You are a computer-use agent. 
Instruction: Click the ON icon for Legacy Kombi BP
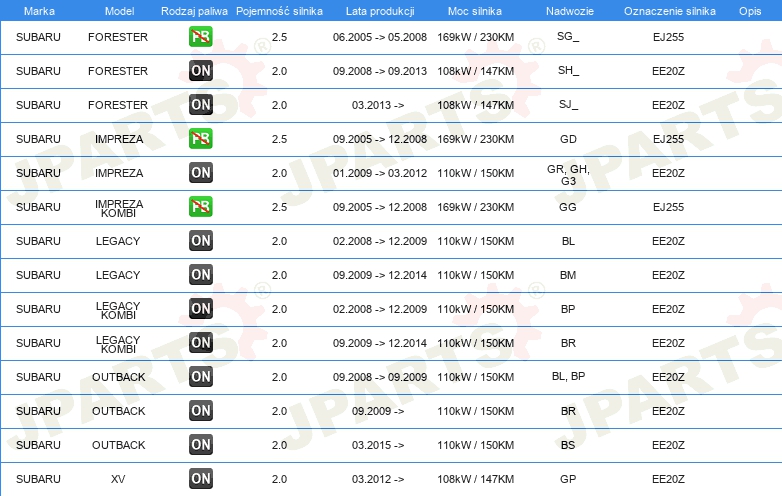click(x=201, y=309)
